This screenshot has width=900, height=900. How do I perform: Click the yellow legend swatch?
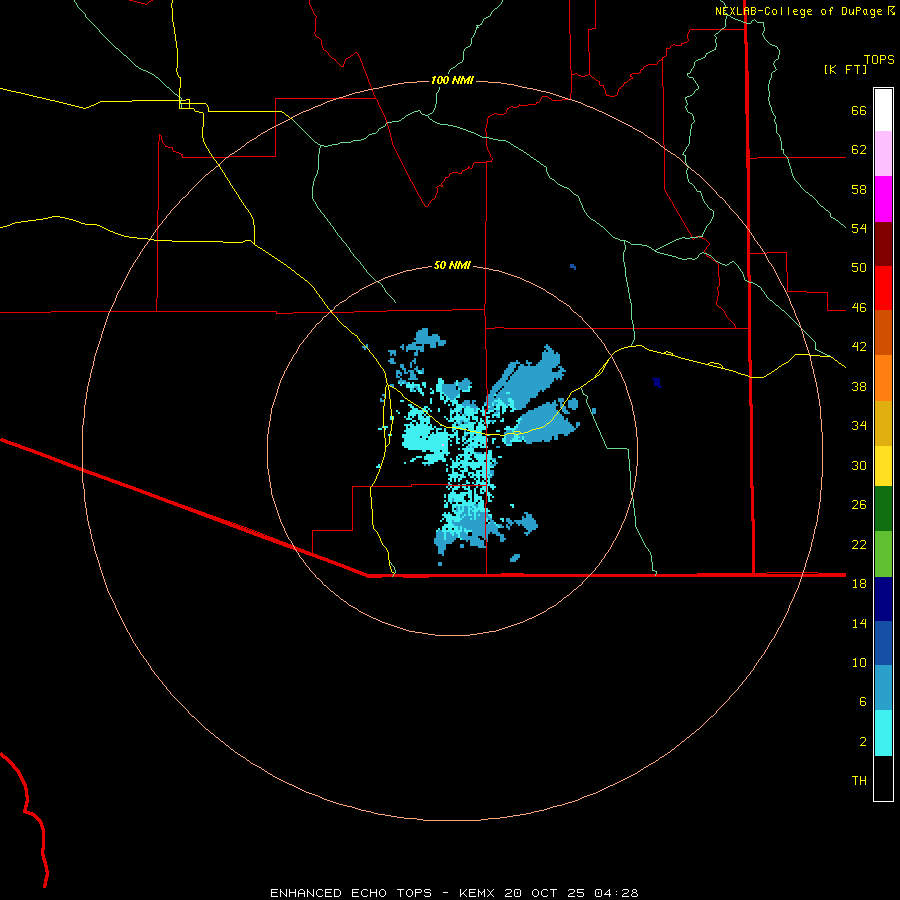883,466
